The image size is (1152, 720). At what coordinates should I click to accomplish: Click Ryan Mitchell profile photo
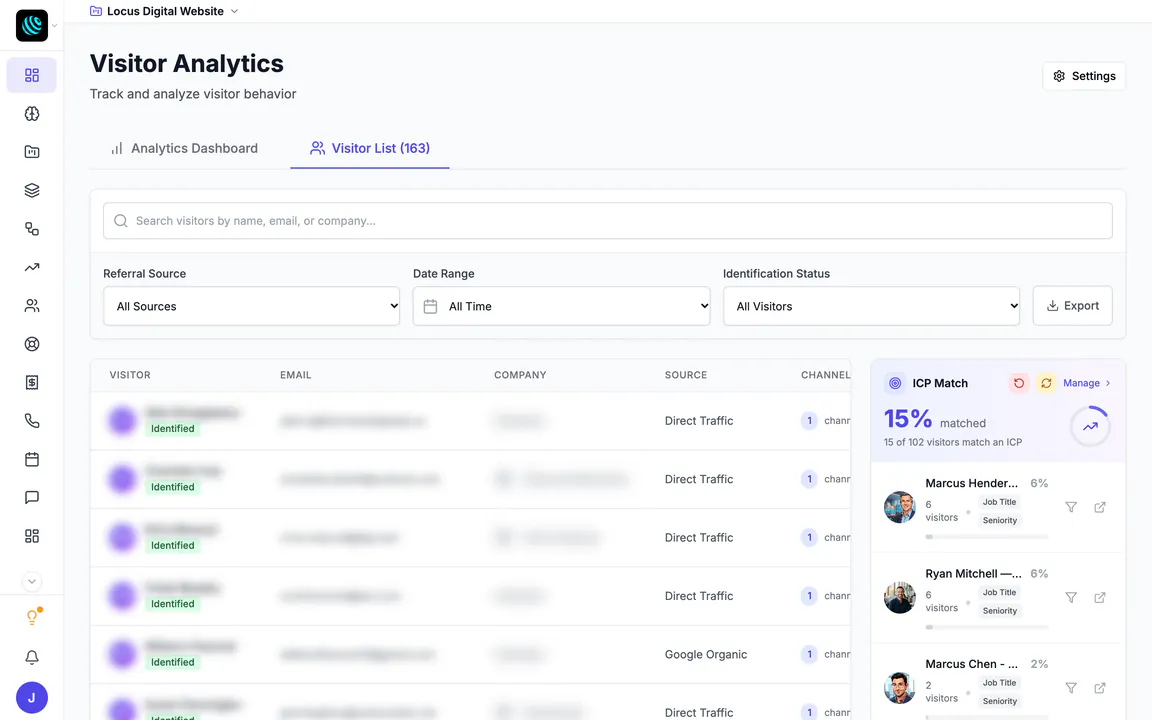tap(899, 597)
